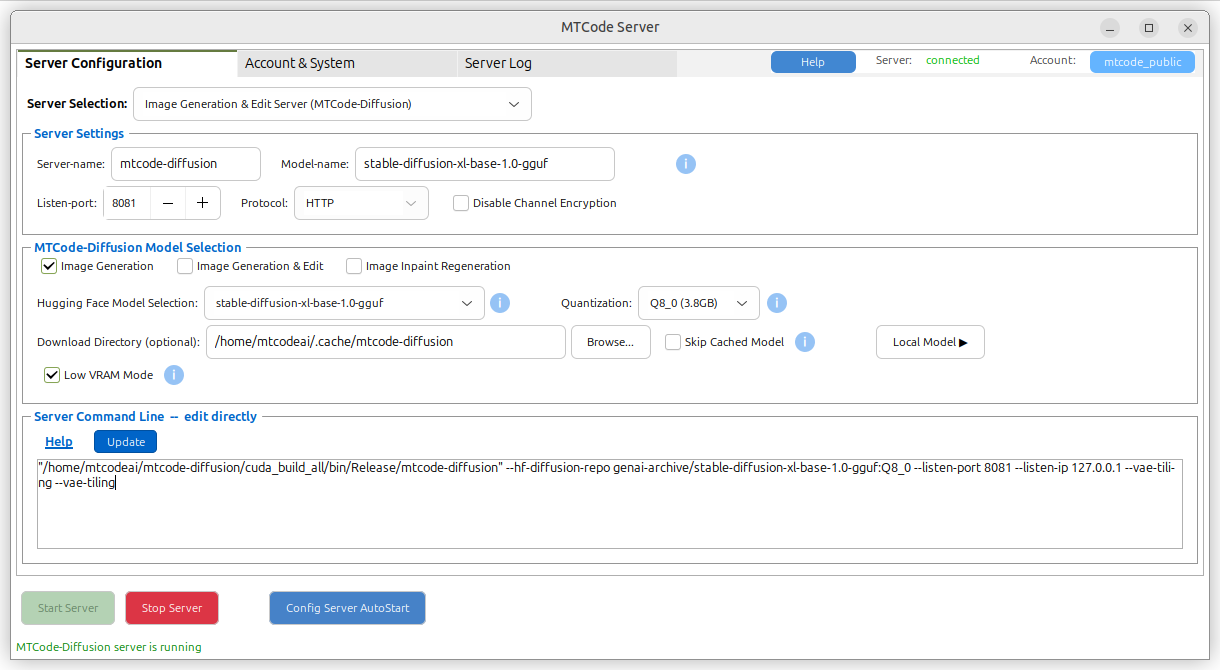Click the Server-name input field
The image size is (1220, 670).
[x=186, y=164]
